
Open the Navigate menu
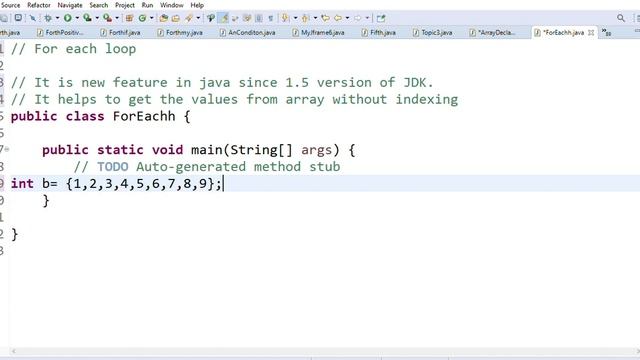click(x=69, y=5)
